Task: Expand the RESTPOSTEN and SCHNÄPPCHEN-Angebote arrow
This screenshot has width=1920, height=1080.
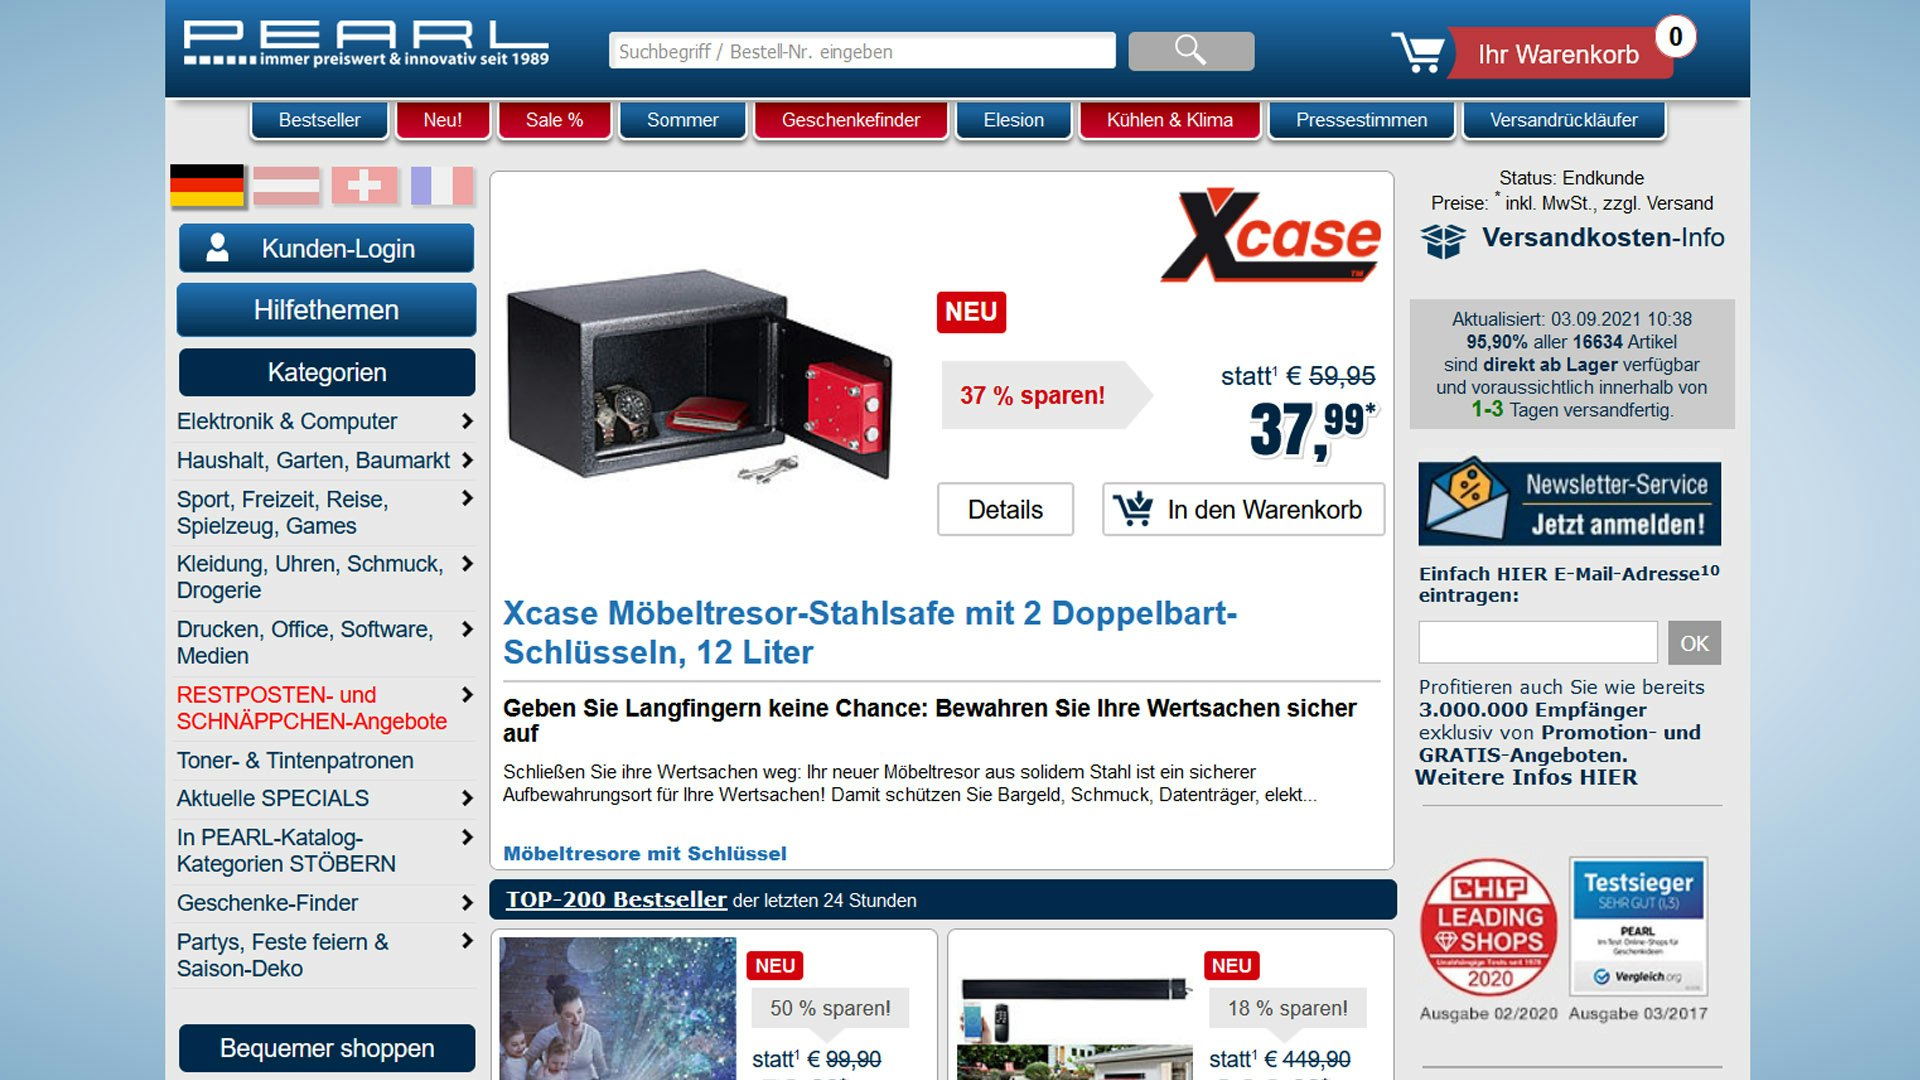Action: coord(466,695)
